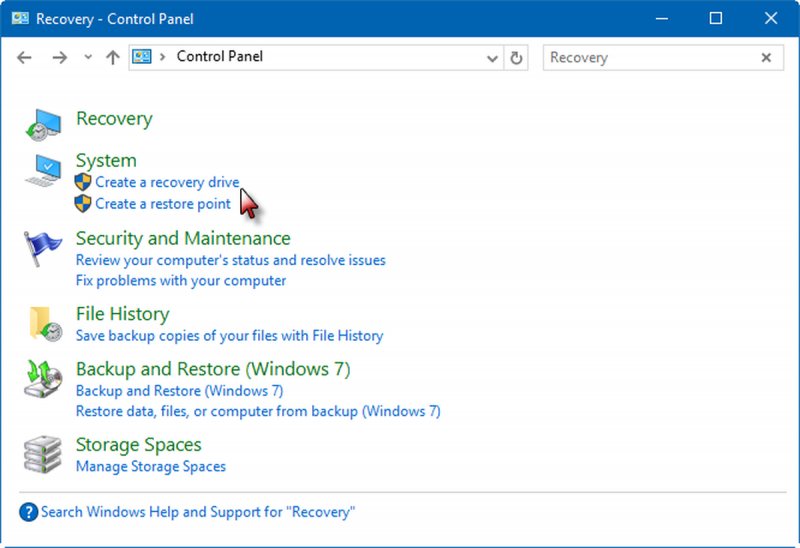Click the blue help question mark icon

coord(29,512)
